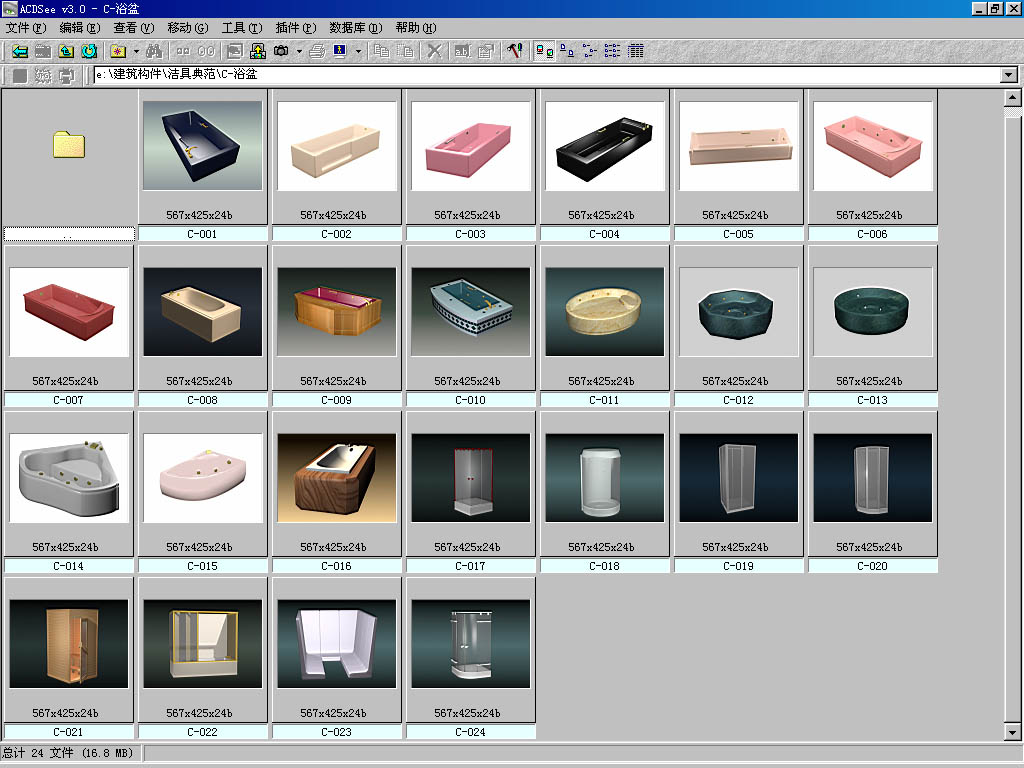Click the vertical scrollbar down arrow

coord(1014,733)
